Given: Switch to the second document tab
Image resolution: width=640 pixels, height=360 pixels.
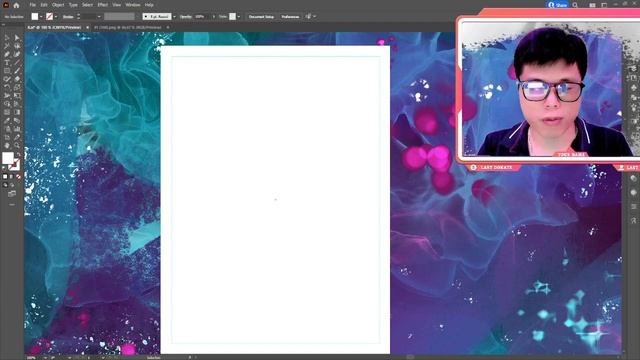Looking at the screenshot, I should (127, 27).
